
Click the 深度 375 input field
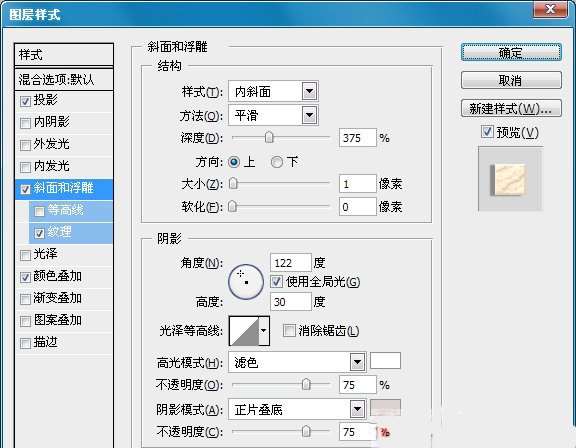358,138
